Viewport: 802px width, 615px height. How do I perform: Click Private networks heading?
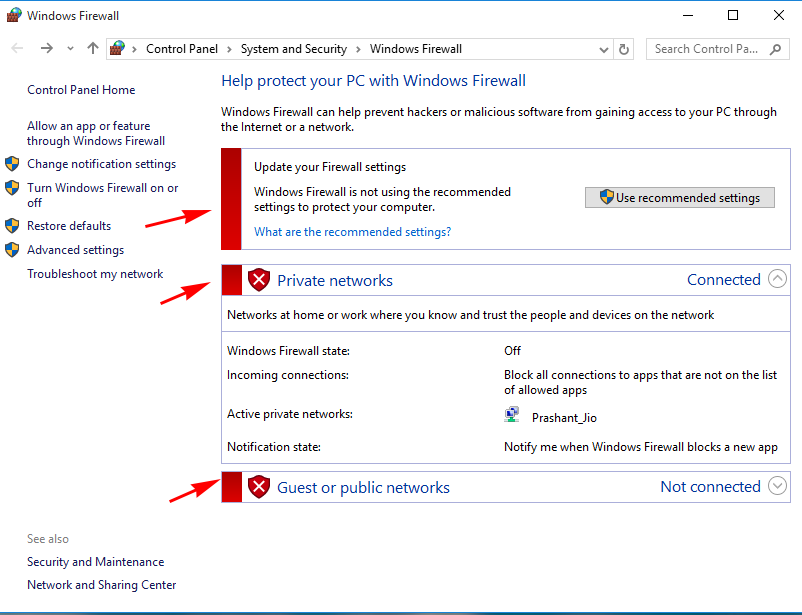(335, 280)
